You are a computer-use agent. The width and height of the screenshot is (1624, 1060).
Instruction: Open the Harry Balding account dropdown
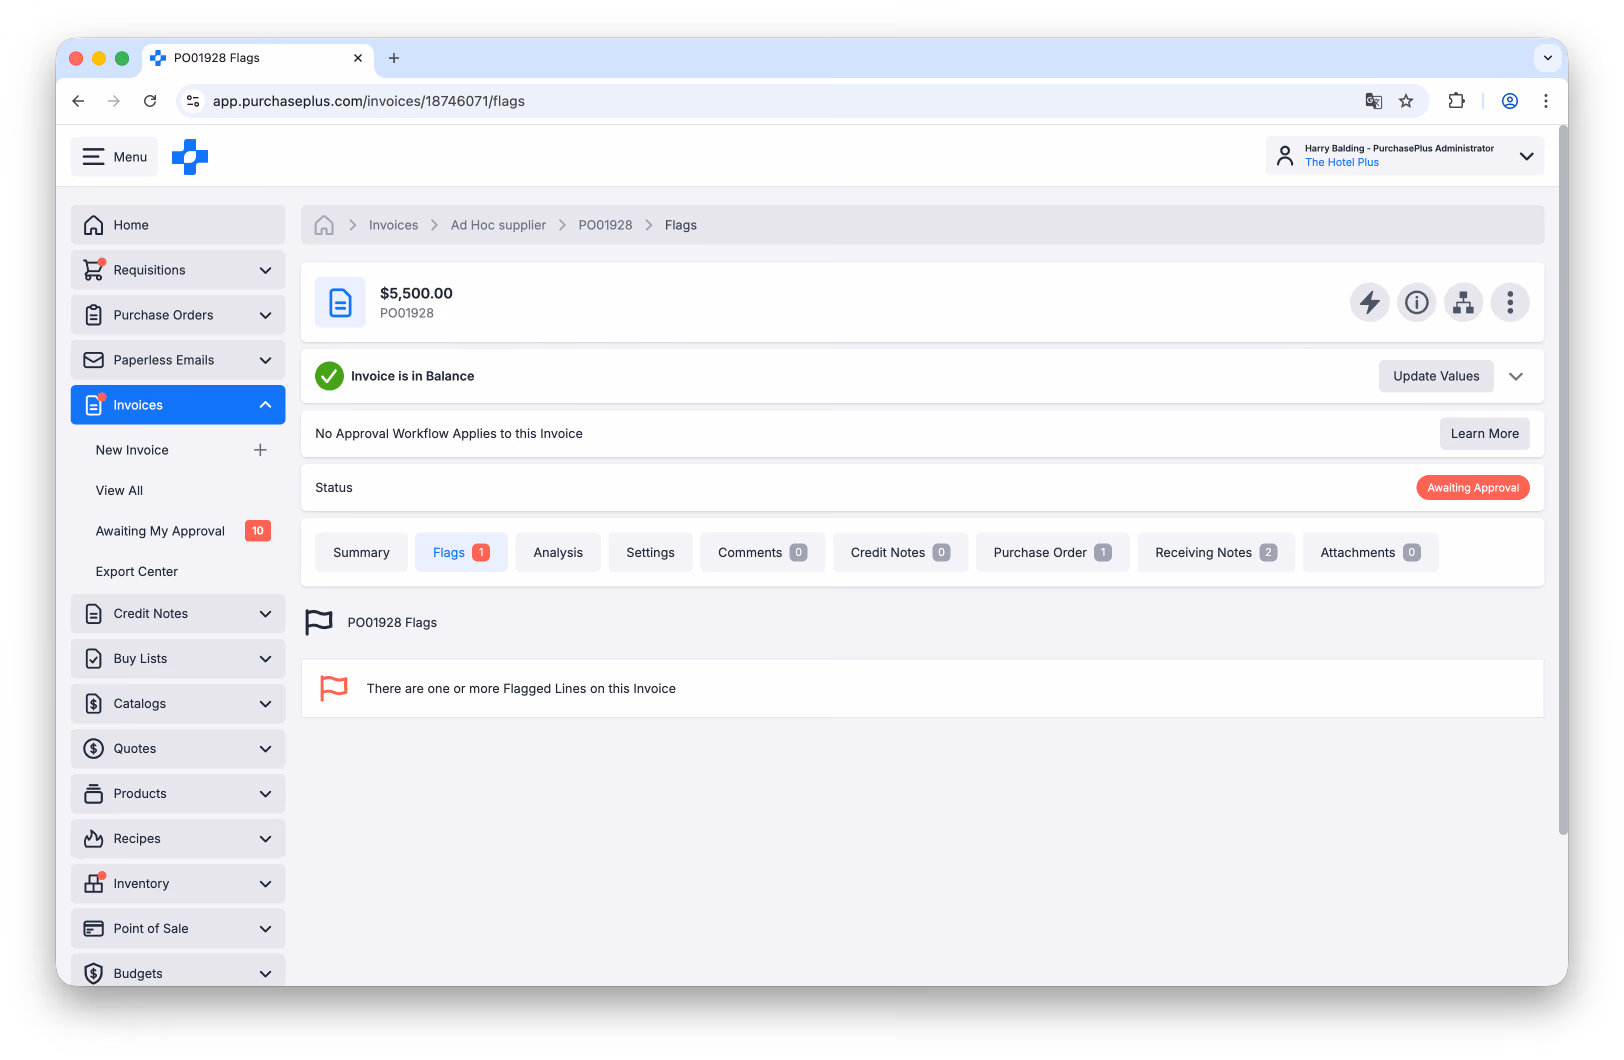pos(1405,156)
